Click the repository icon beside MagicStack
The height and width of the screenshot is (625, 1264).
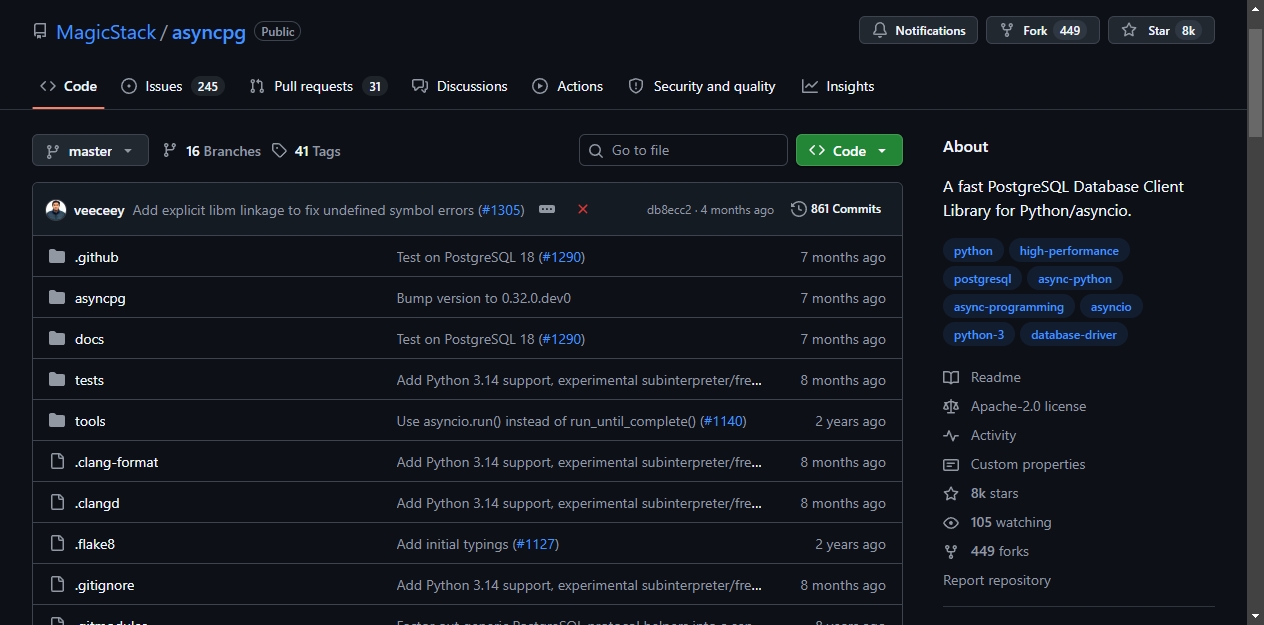(x=40, y=31)
